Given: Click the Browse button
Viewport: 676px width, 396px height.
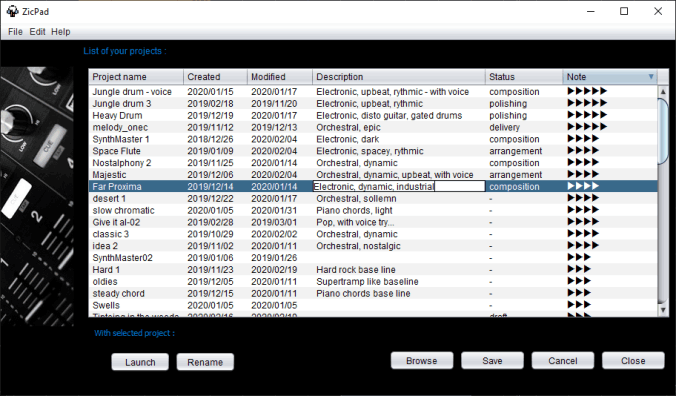Looking at the screenshot, I should coord(422,361).
